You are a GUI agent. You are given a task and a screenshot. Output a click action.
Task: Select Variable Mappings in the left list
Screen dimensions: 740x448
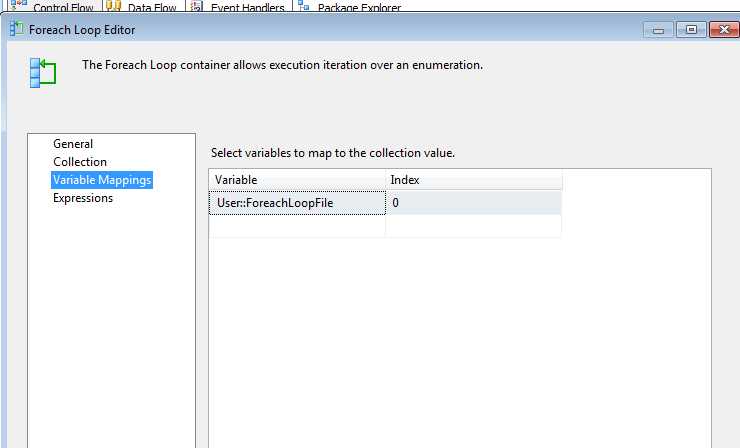(x=102, y=180)
